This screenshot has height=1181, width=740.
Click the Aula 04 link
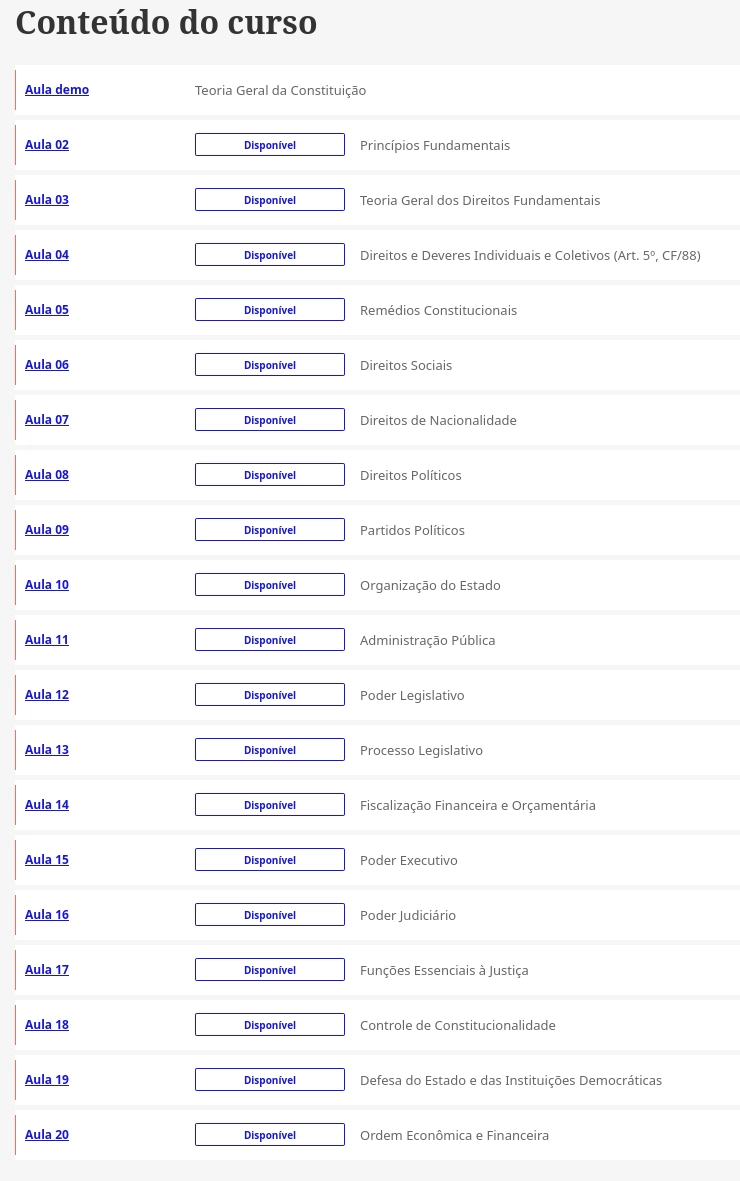[x=47, y=255]
